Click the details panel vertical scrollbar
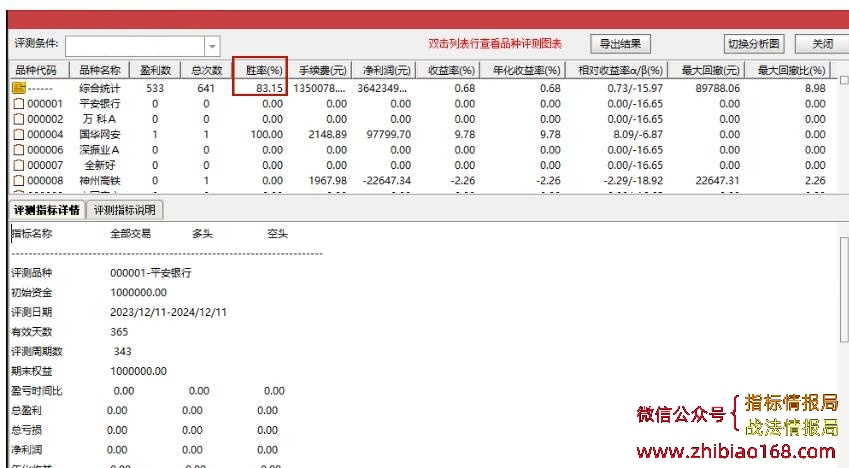The height and width of the screenshot is (468, 849). point(844,289)
